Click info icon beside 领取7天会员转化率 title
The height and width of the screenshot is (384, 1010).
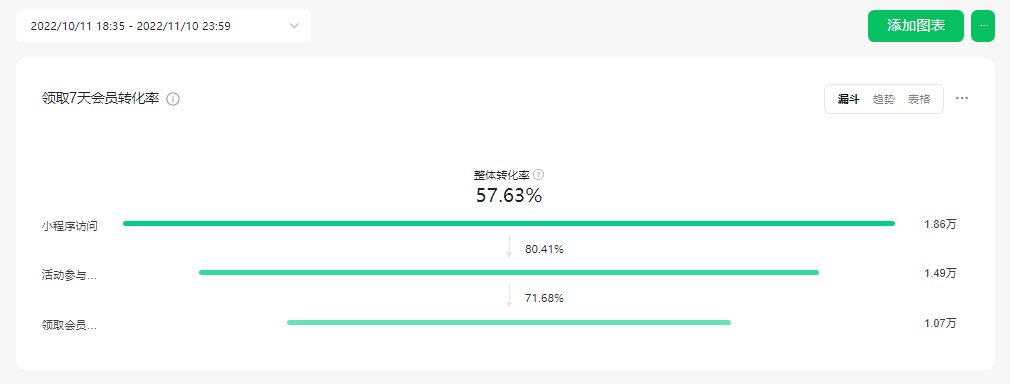(x=173, y=99)
